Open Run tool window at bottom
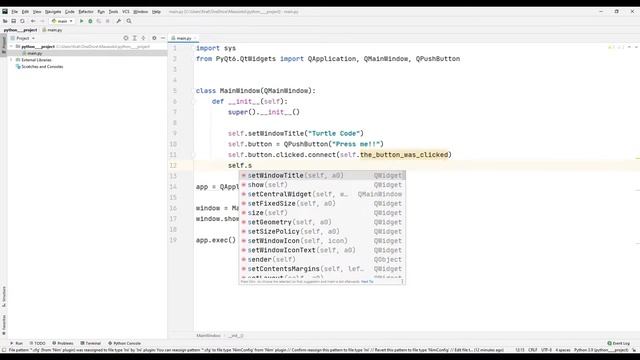Screen dimensions: 640x360 click(16, 343)
